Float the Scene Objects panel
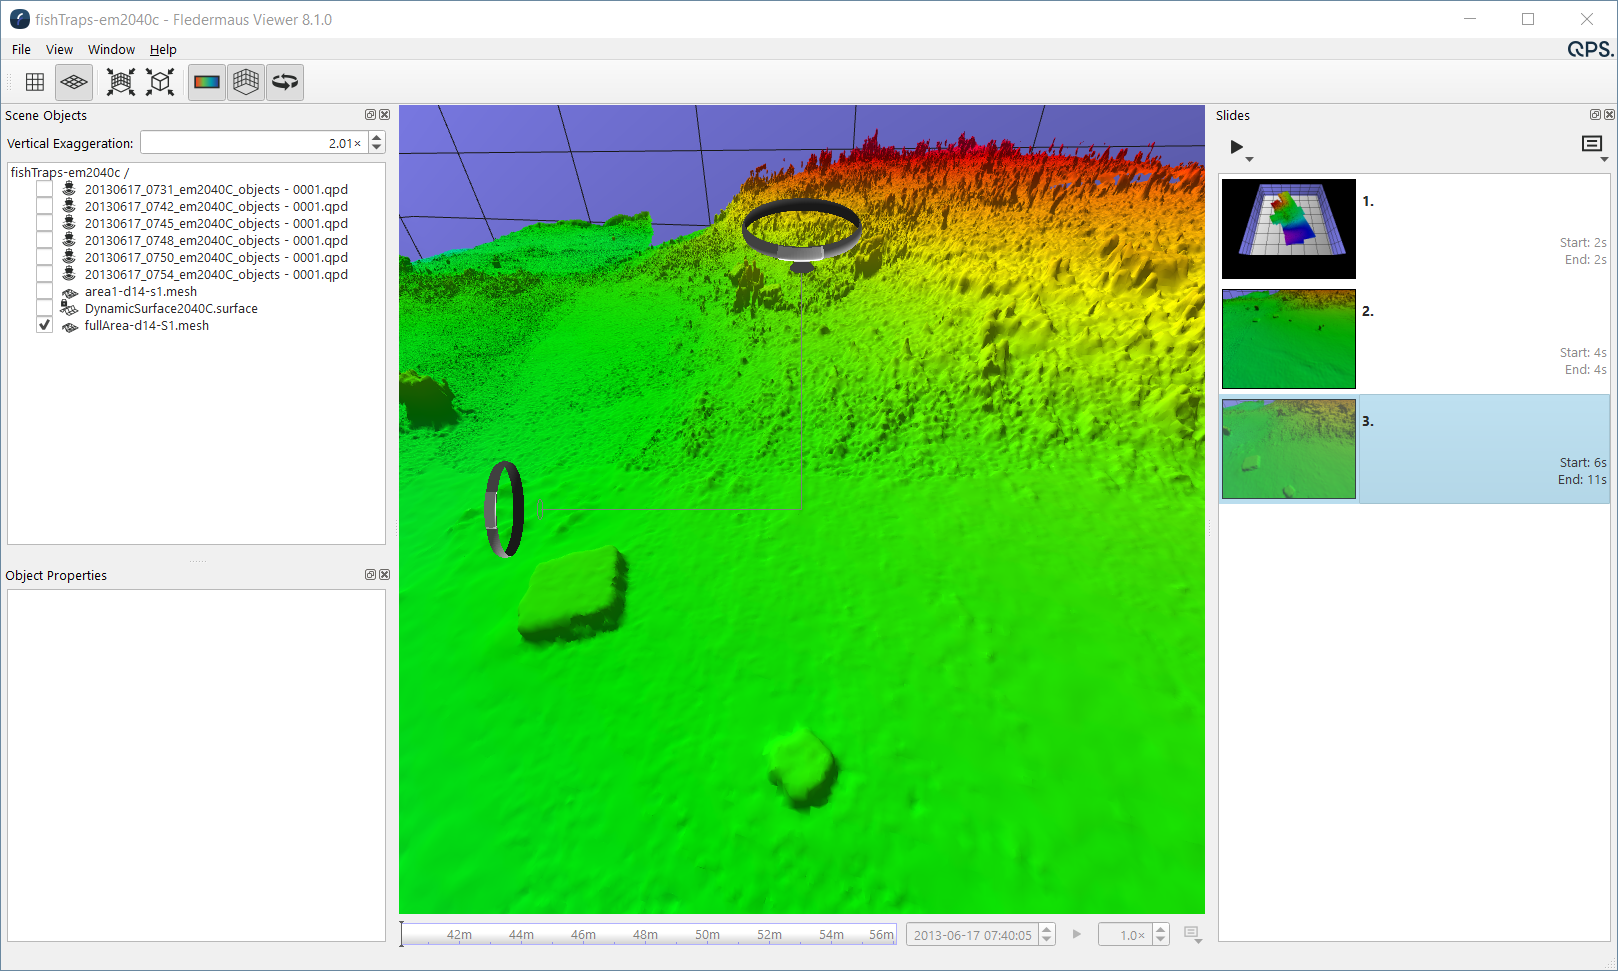 370,115
